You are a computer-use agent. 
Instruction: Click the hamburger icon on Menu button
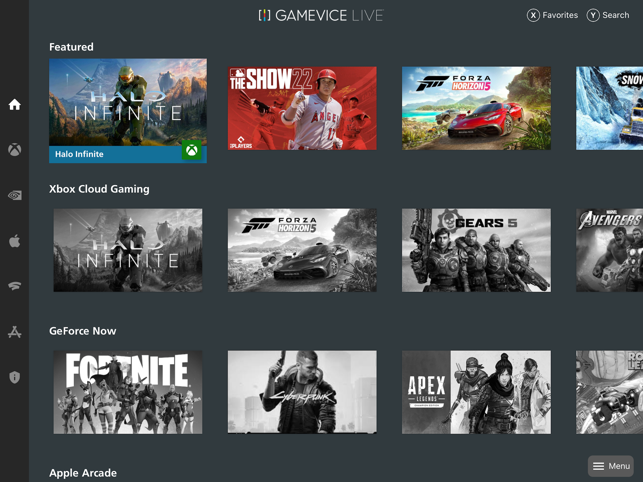(599, 466)
